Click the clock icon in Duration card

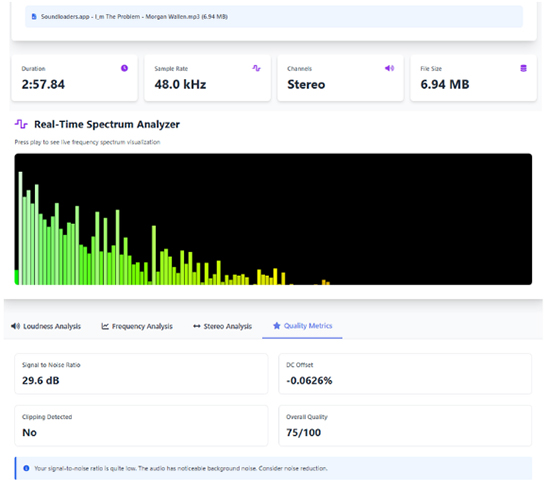click(x=124, y=68)
